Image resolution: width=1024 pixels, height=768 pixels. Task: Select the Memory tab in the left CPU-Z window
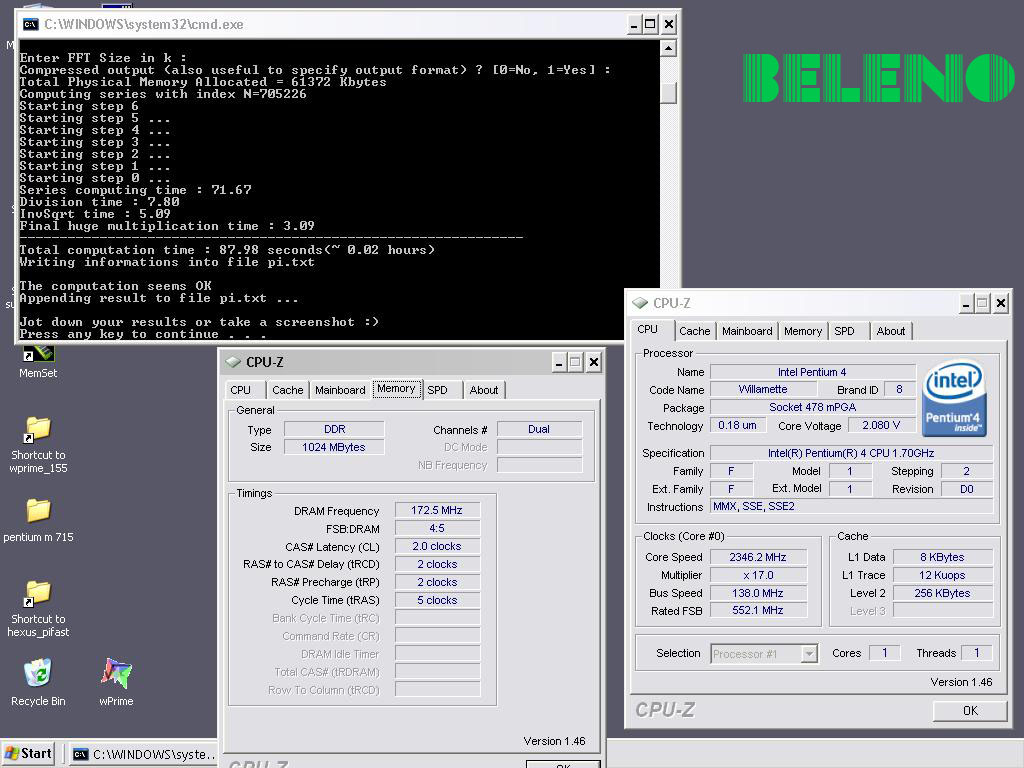[x=396, y=389]
